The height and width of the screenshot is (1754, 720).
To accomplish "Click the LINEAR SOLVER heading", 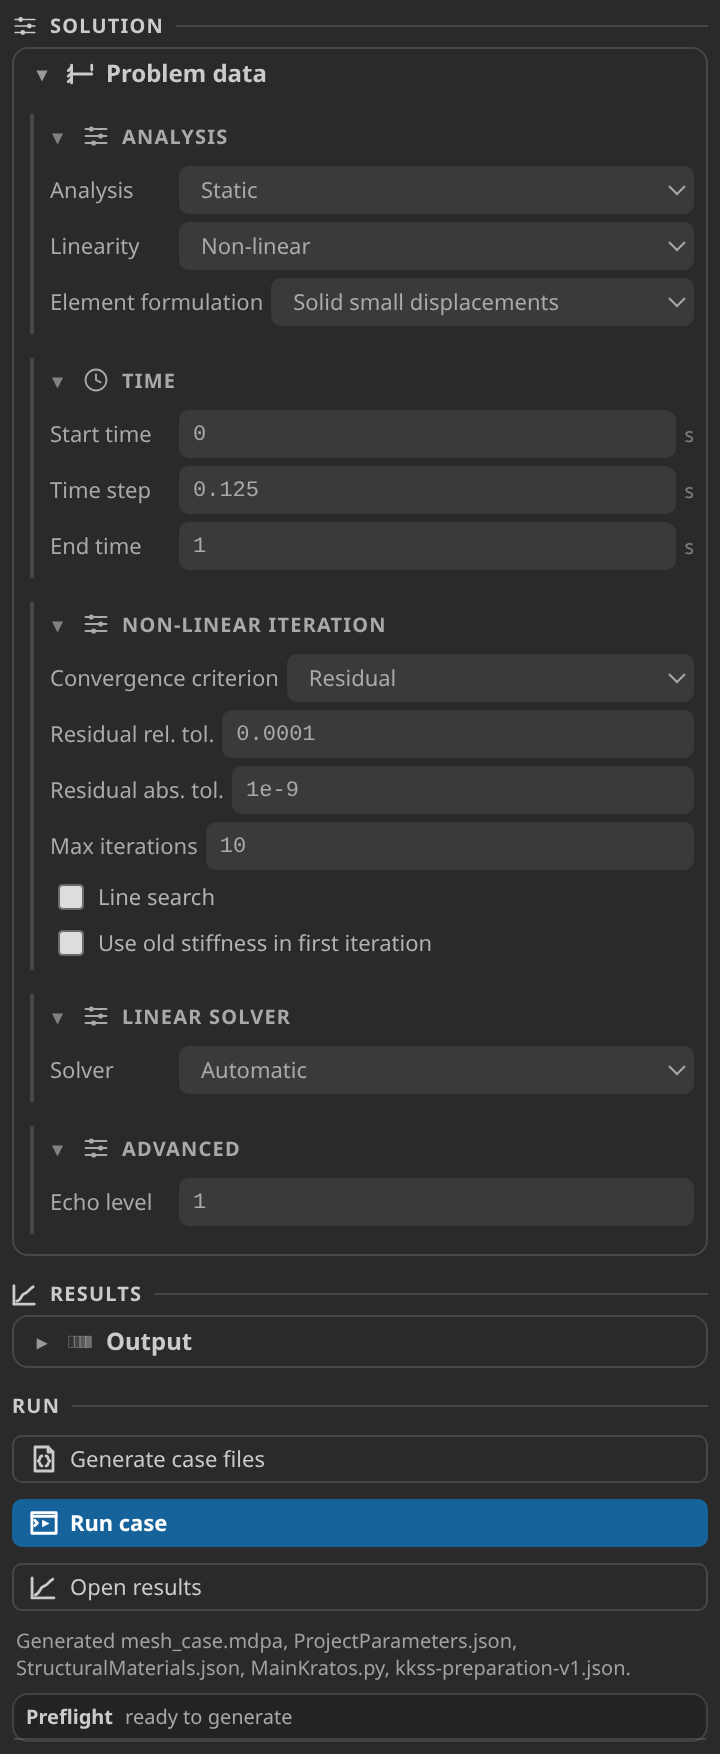I will pos(206,1017).
